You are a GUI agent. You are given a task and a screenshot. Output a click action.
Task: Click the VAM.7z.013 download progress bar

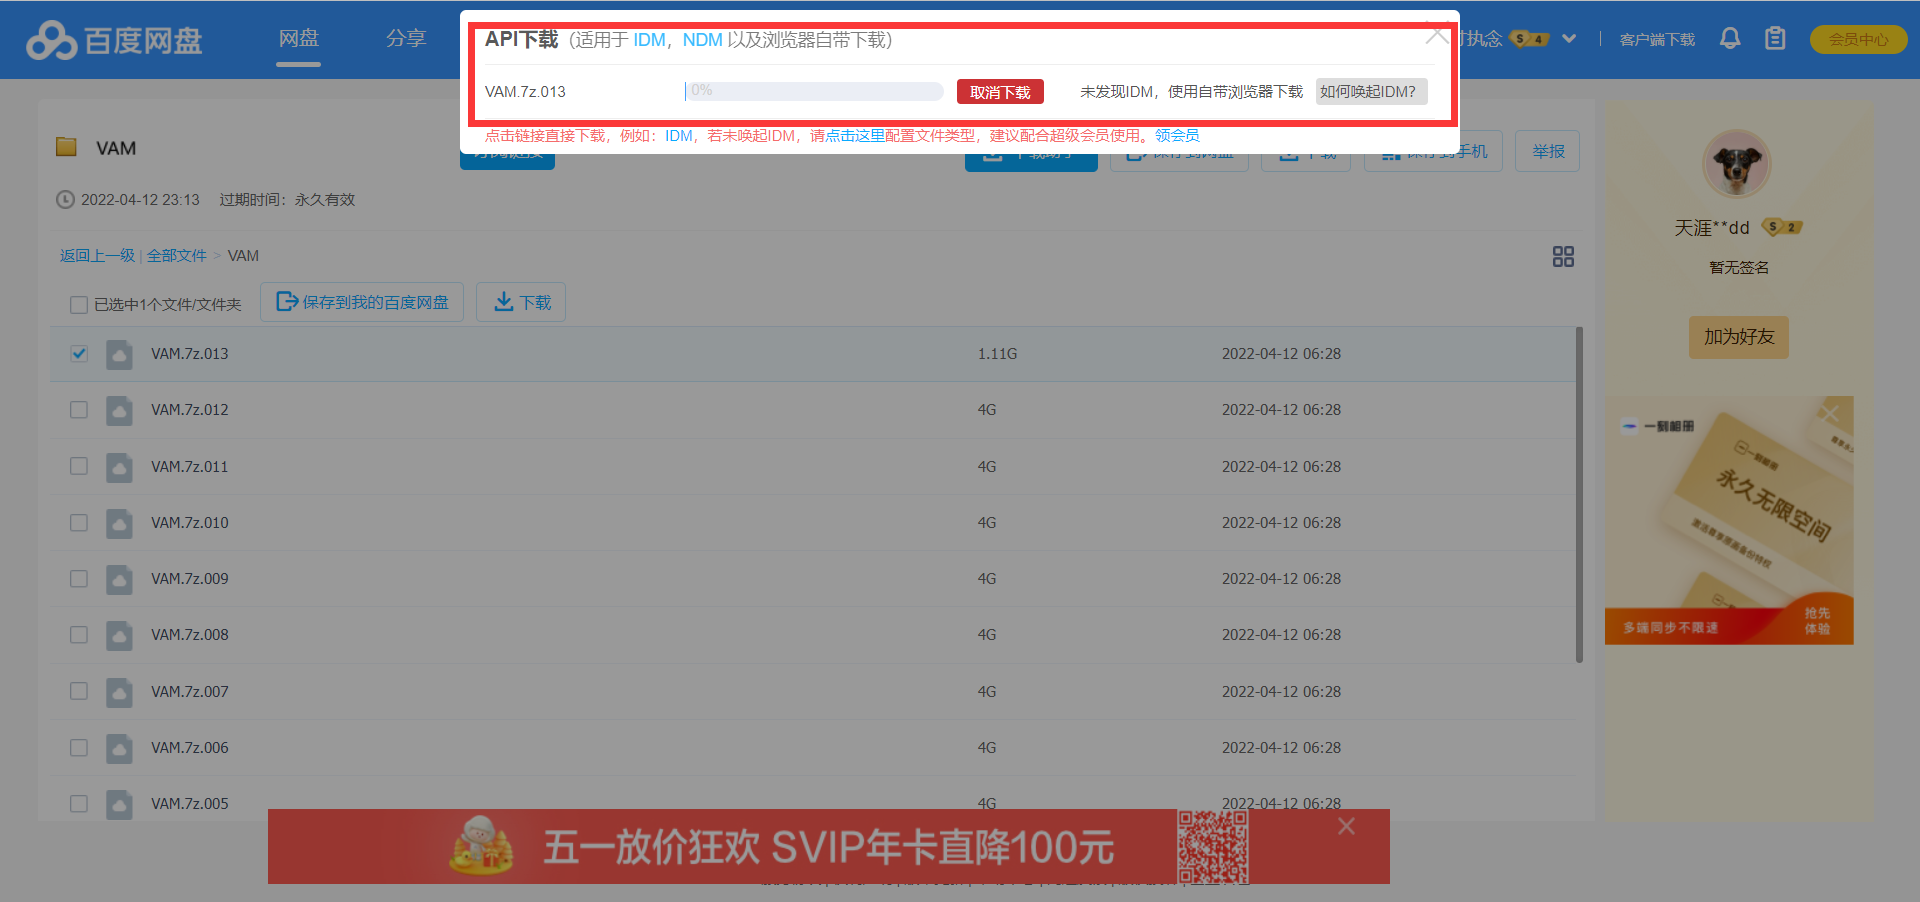(814, 91)
